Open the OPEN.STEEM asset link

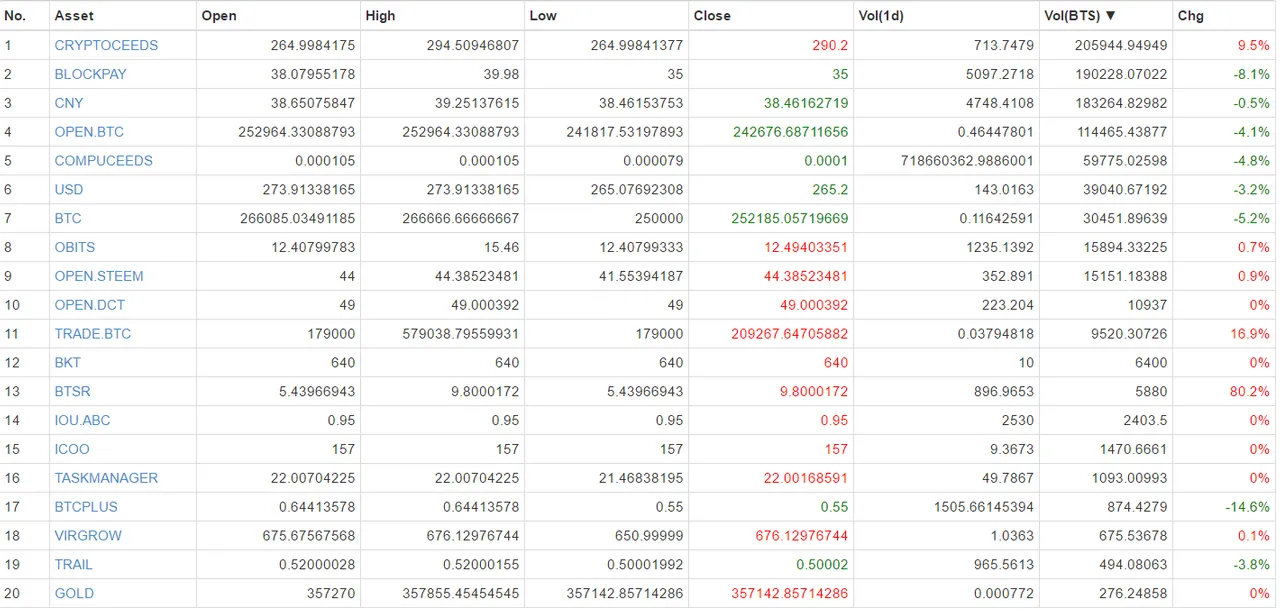(x=99, y=276)
